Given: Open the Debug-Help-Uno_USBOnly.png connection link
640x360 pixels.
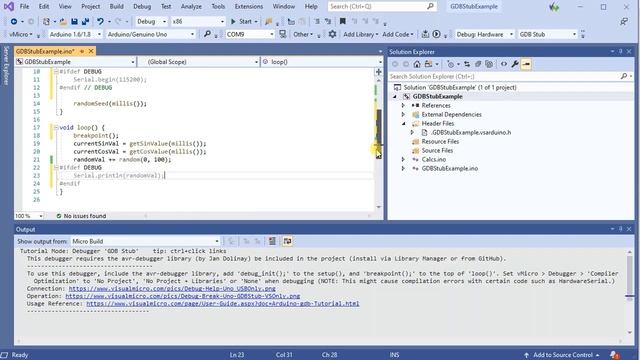Looking at the screenshot, I should 172,289.
